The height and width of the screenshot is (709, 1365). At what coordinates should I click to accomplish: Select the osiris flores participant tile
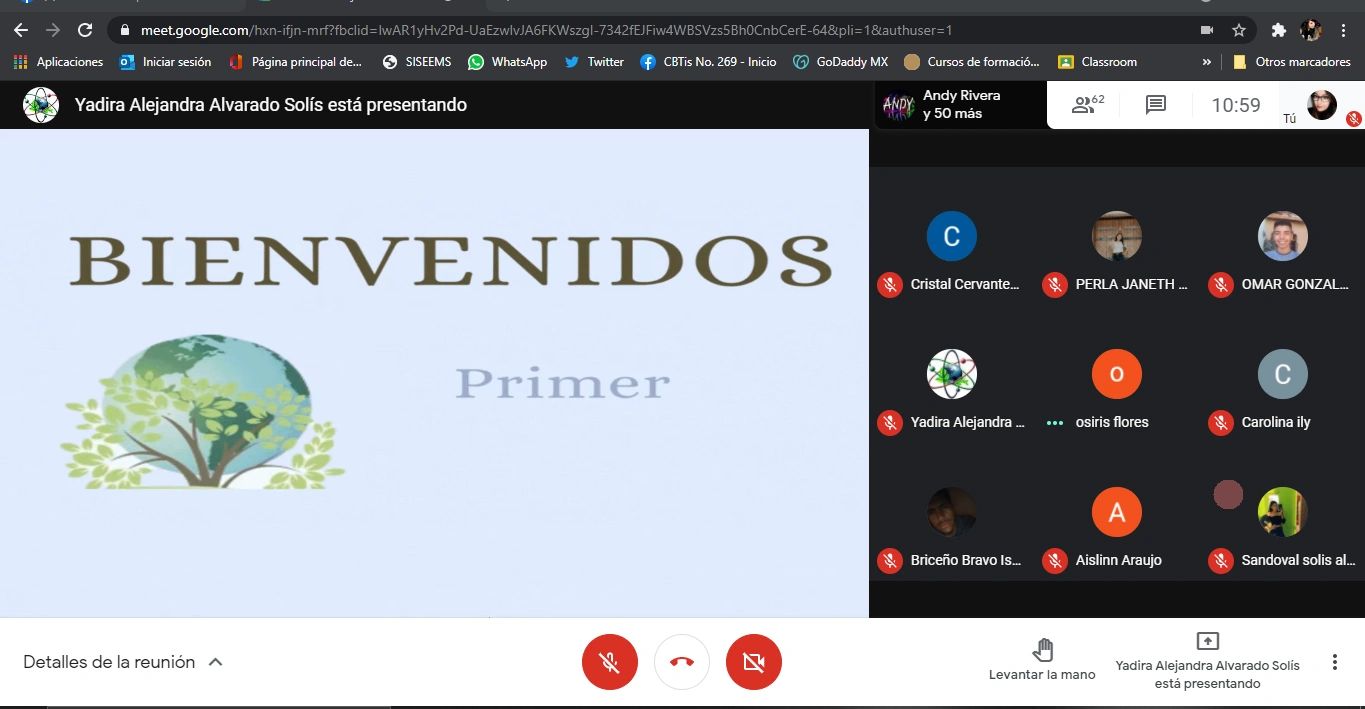(x=1116, y=386)
